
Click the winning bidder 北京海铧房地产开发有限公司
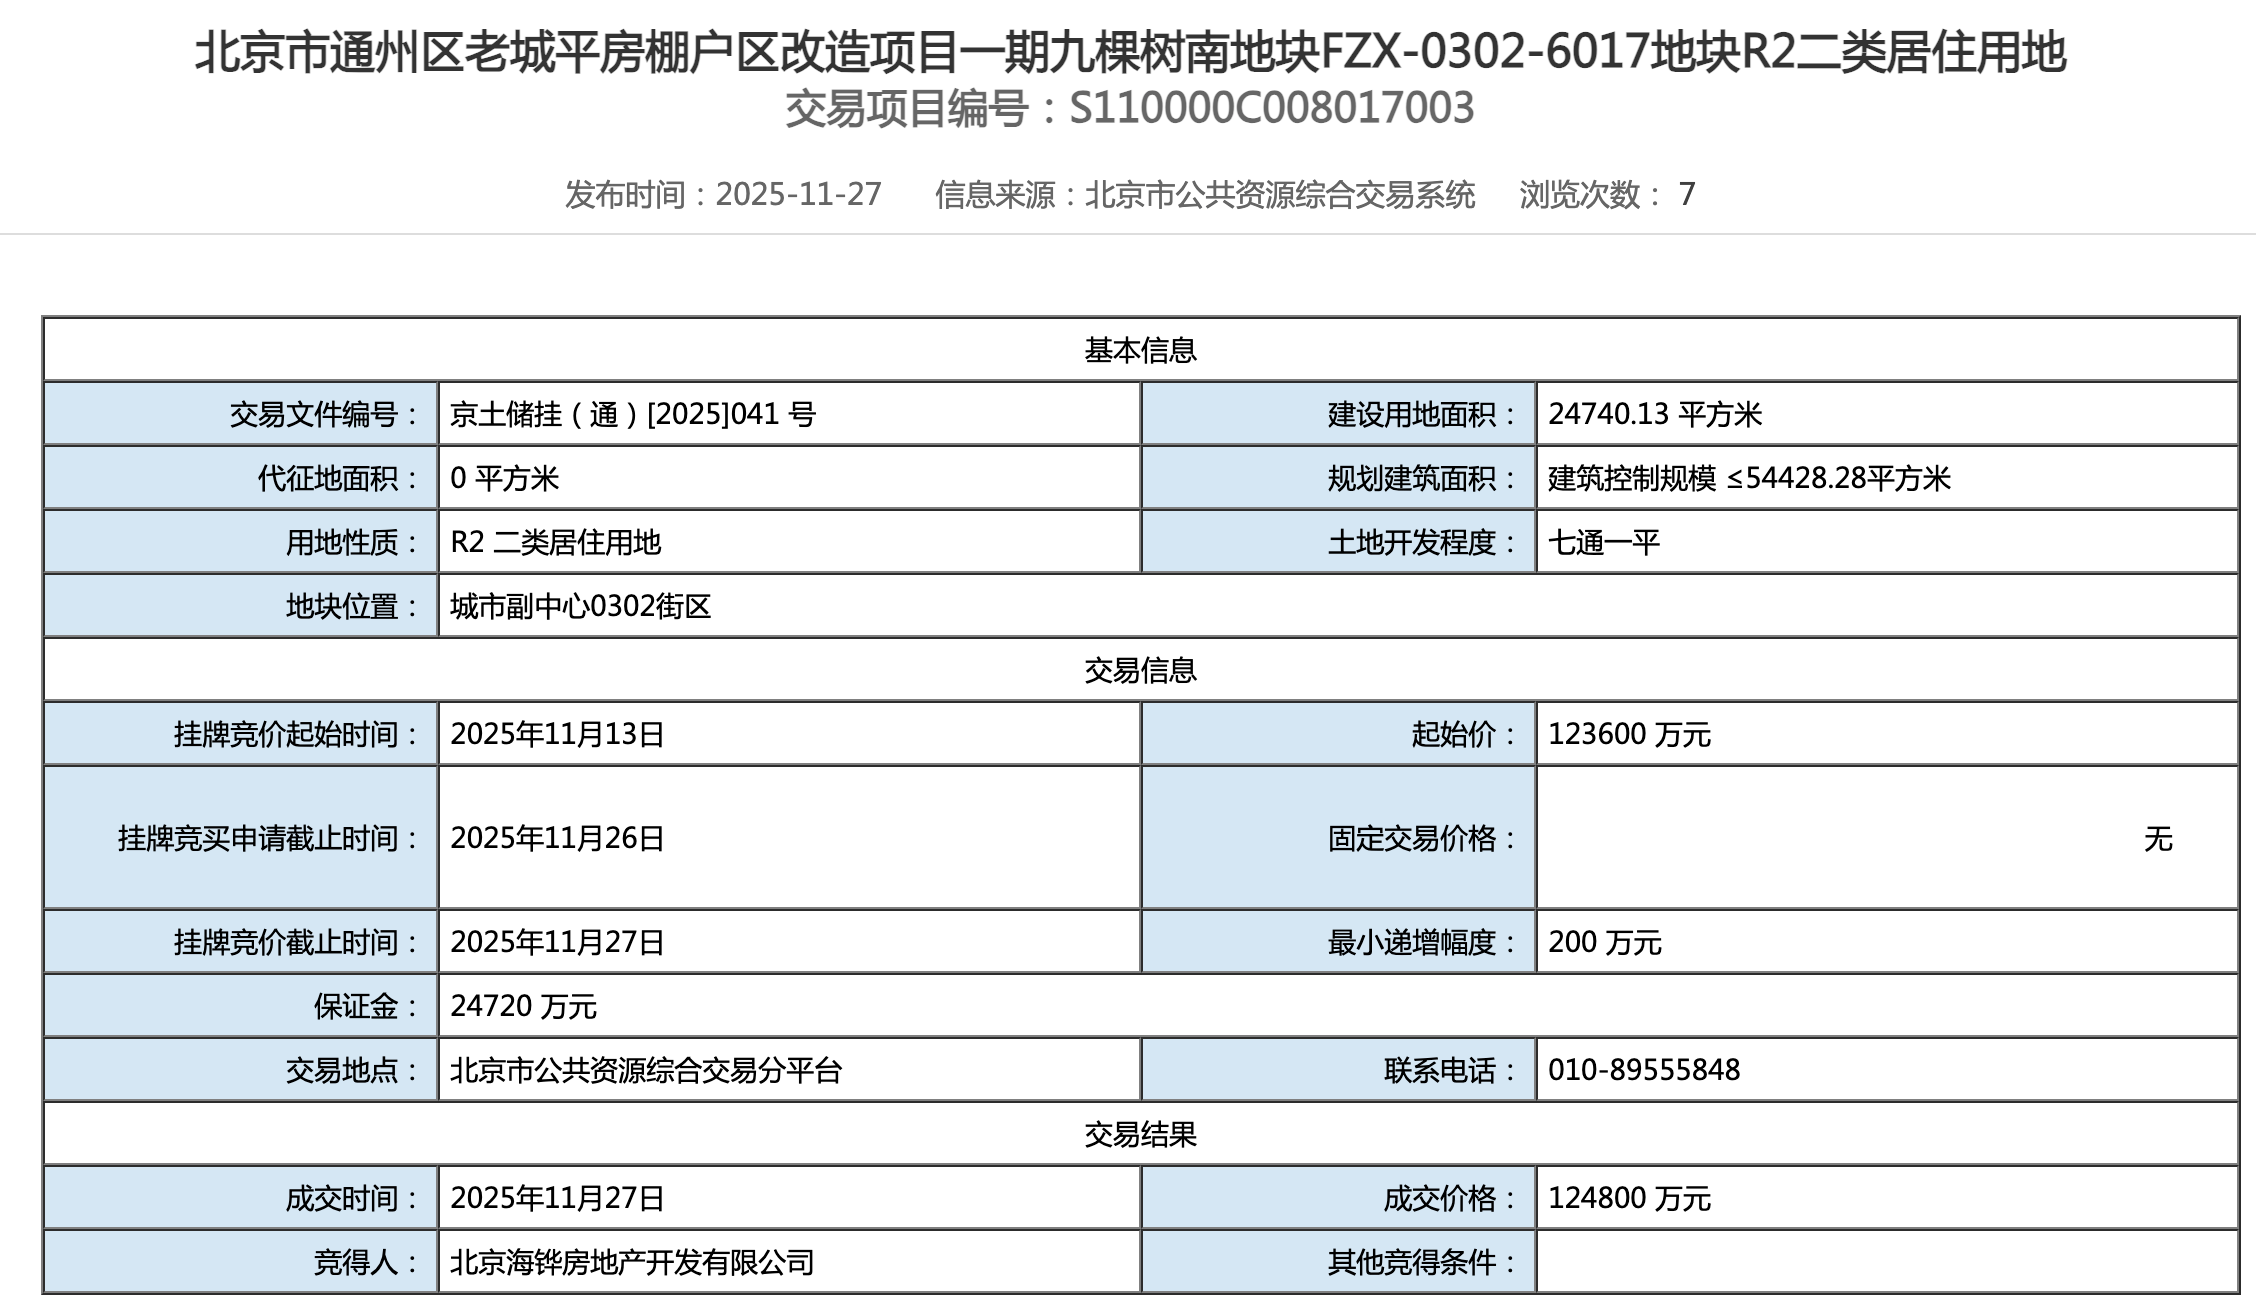(x=632, y=1262)
